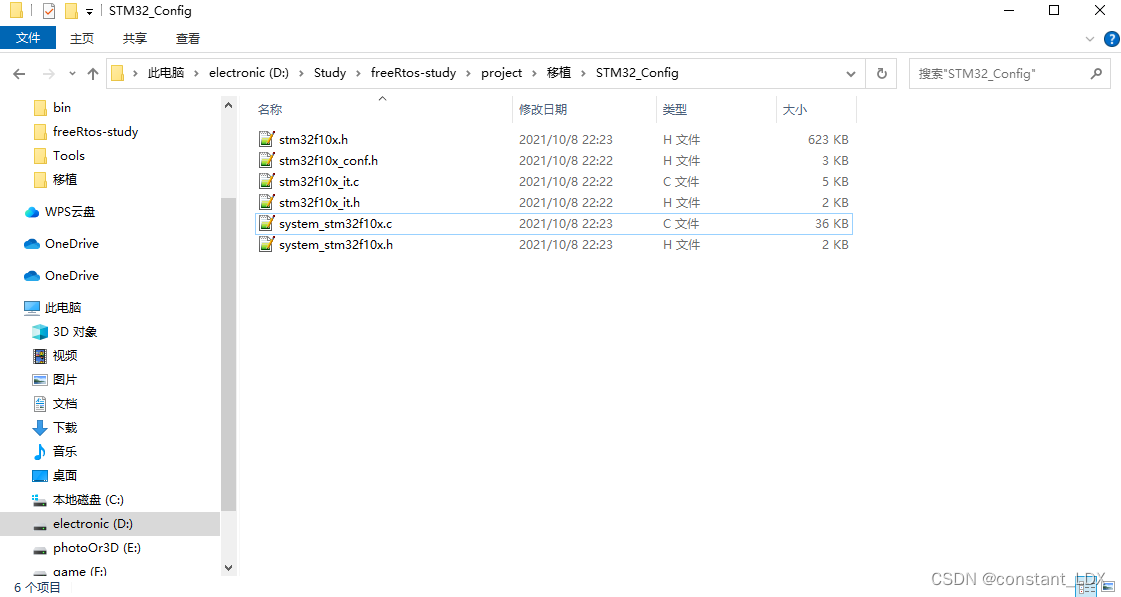
Task: Click freeRtos-study in the address breadcrumb
Action: 413,73
